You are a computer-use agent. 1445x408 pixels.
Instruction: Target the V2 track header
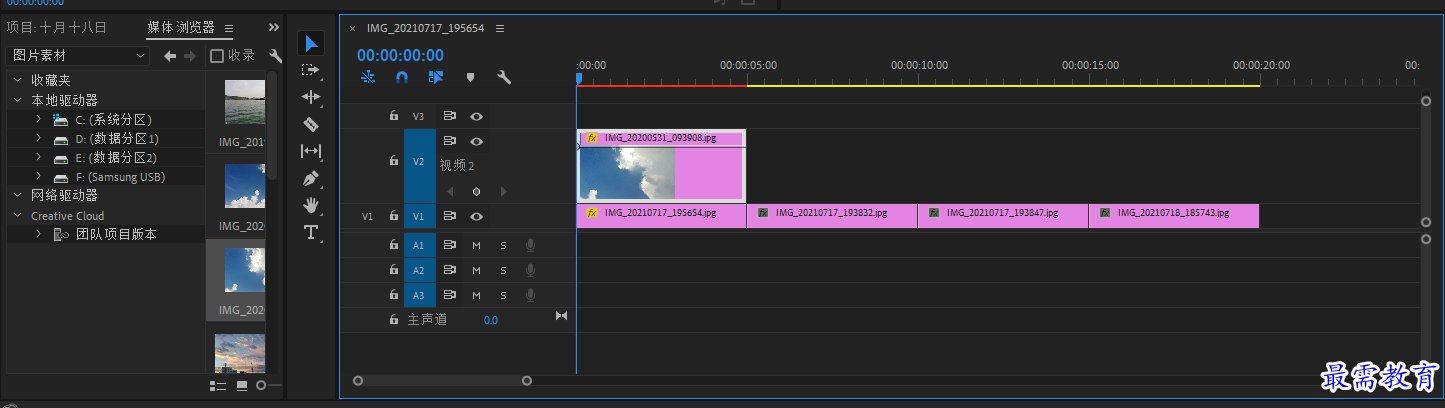419,166
